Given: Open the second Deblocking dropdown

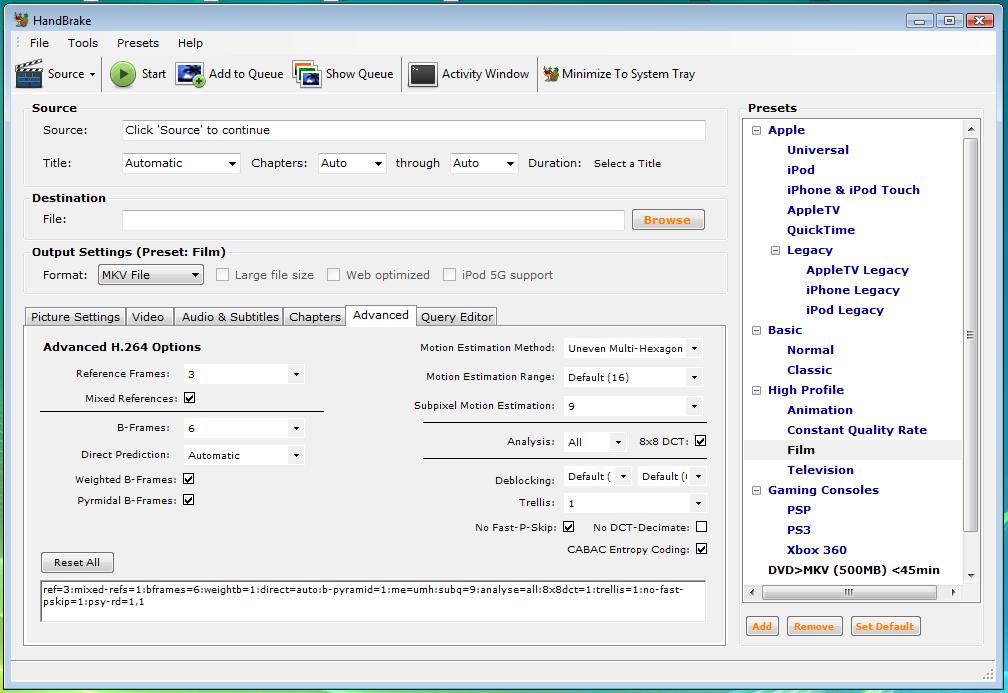Looking at the screenshot, I should point(672,476).
